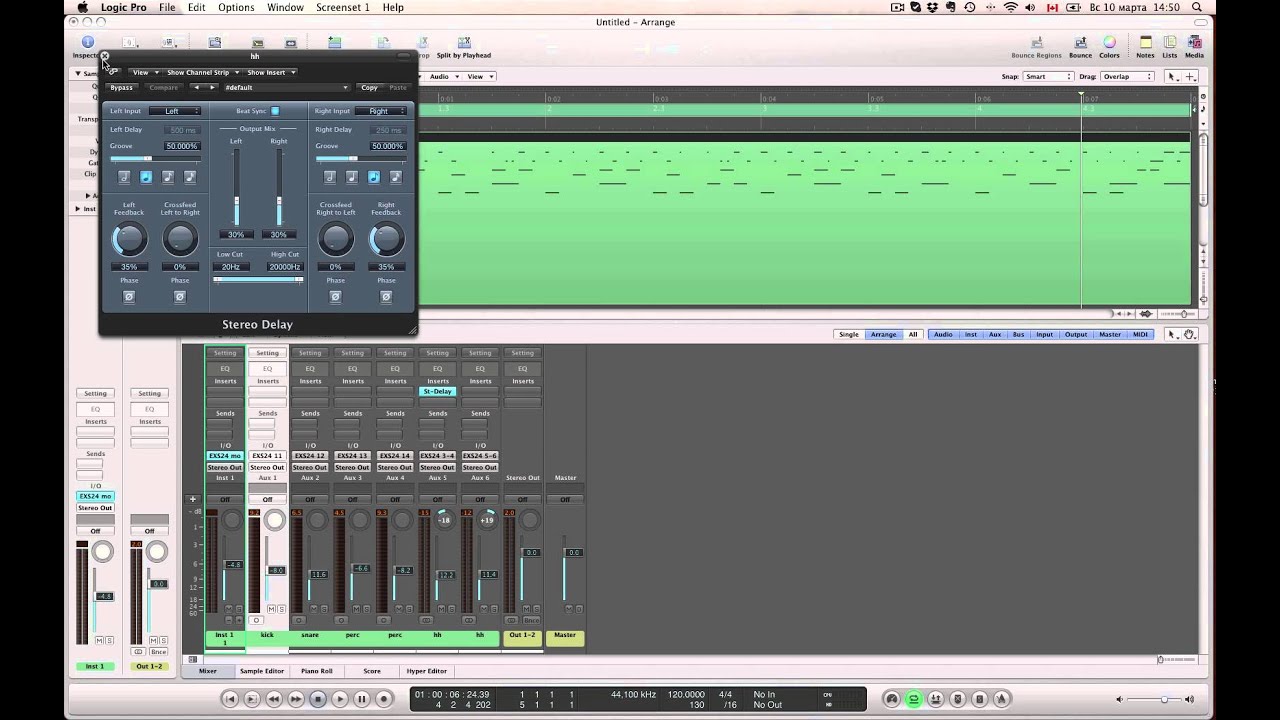Image resolution: width=1280 pixels, height=720 pixels.
Task: Switch to the Hyper Editor tab
Action: point(427,671)
